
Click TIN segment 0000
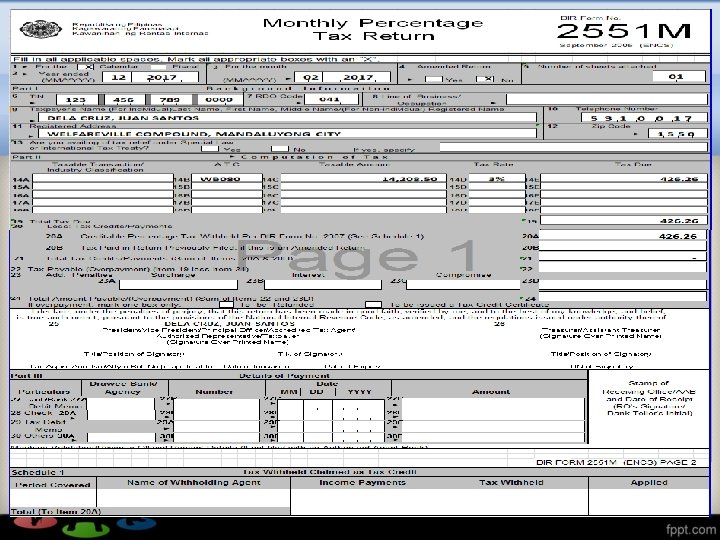click(x=219, y=99)
